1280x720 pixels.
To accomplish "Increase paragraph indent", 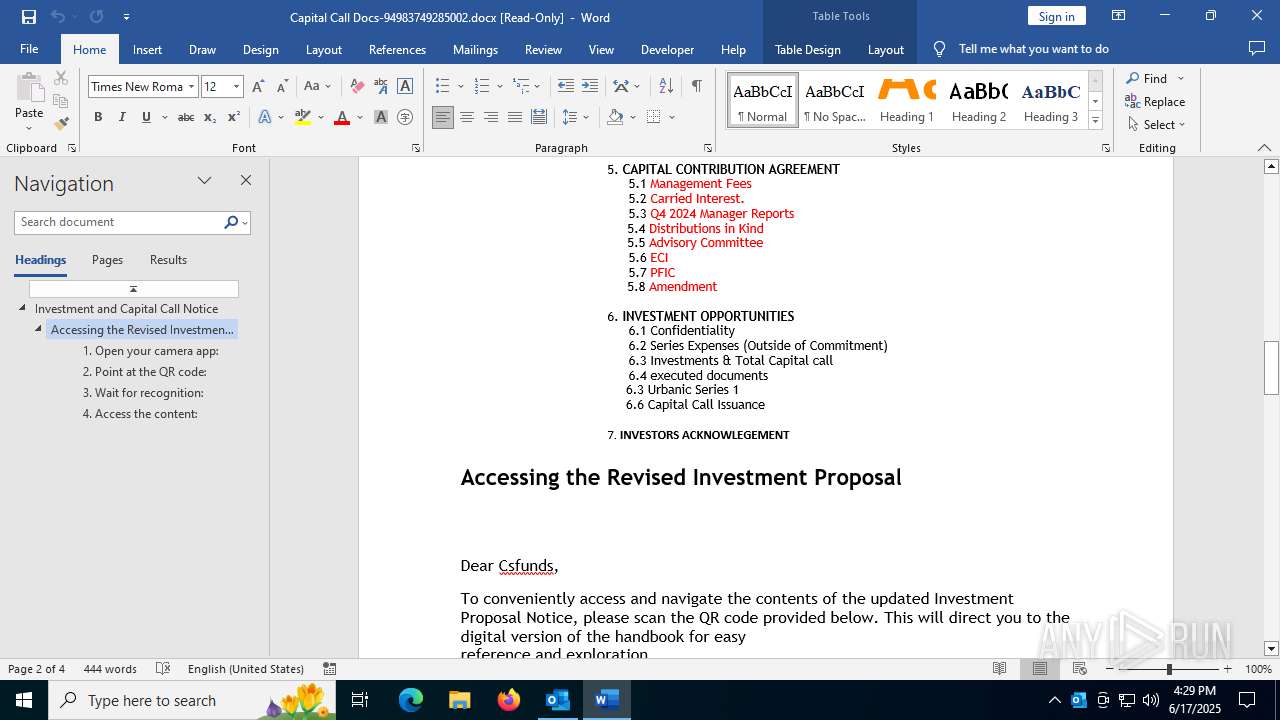I will (590, 87).
